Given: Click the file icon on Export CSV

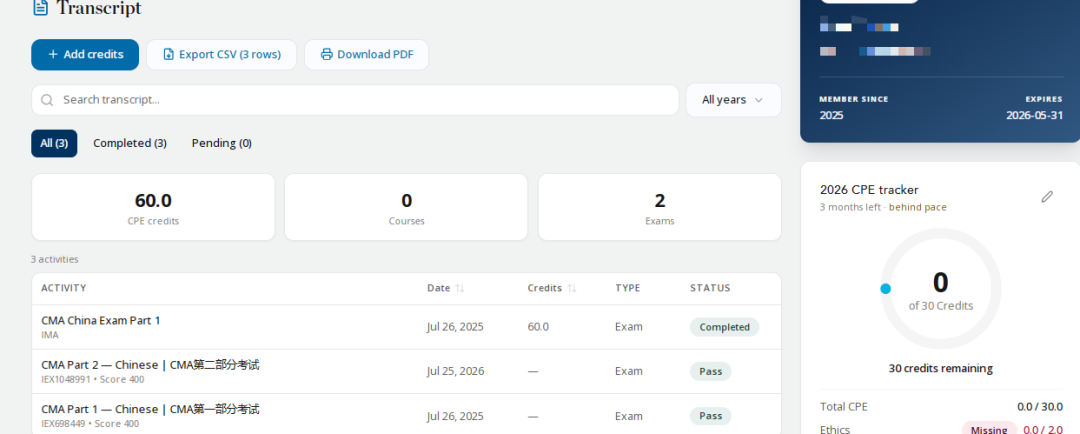Looking at the screenshot, I should click(169, 54).
